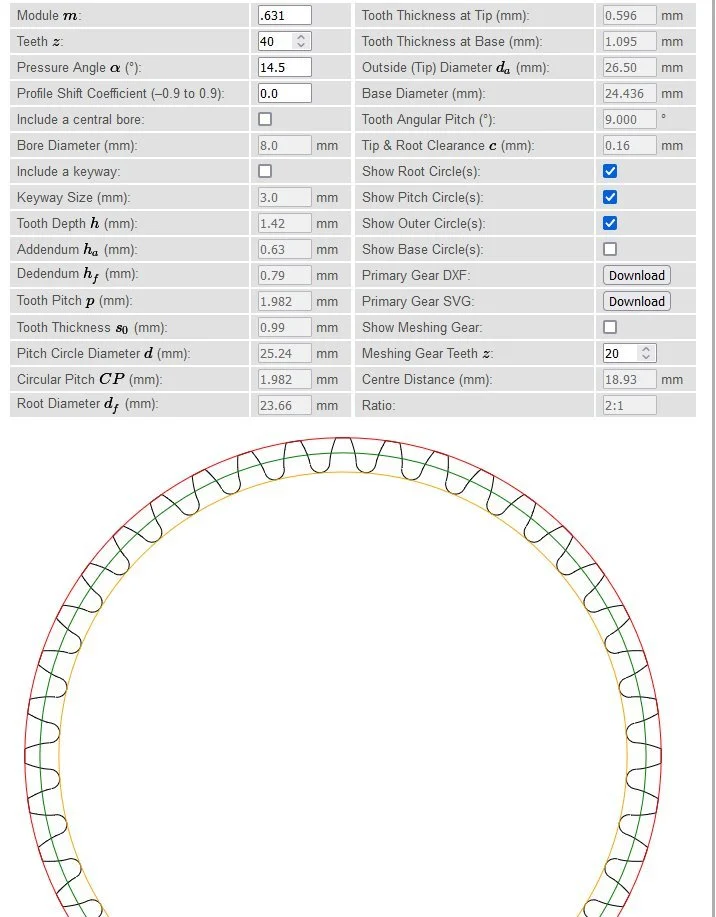The height and width of the screenshot is (917, 716).
Task: Enable Show Meshing Gear checkbox
Action: tap(610, 327)
